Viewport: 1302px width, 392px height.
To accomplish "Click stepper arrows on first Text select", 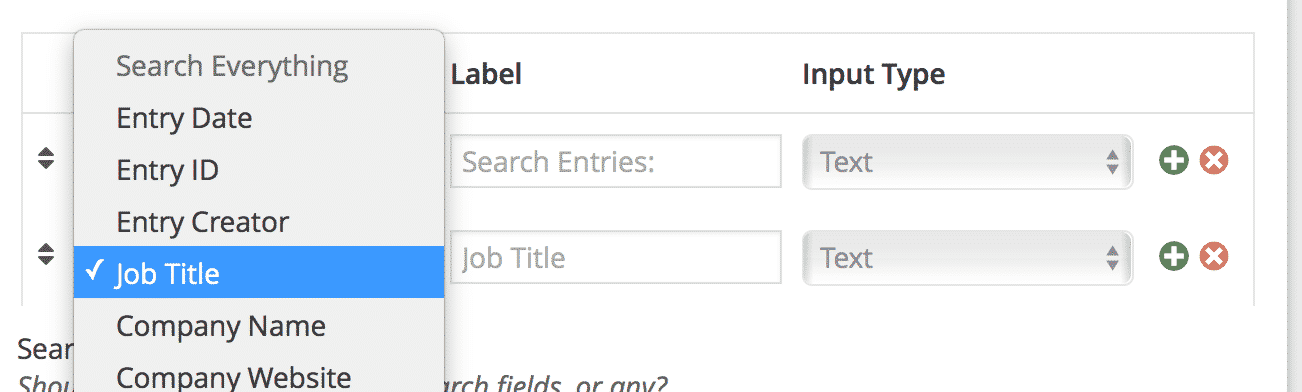I will click(x=1111, y=162).
